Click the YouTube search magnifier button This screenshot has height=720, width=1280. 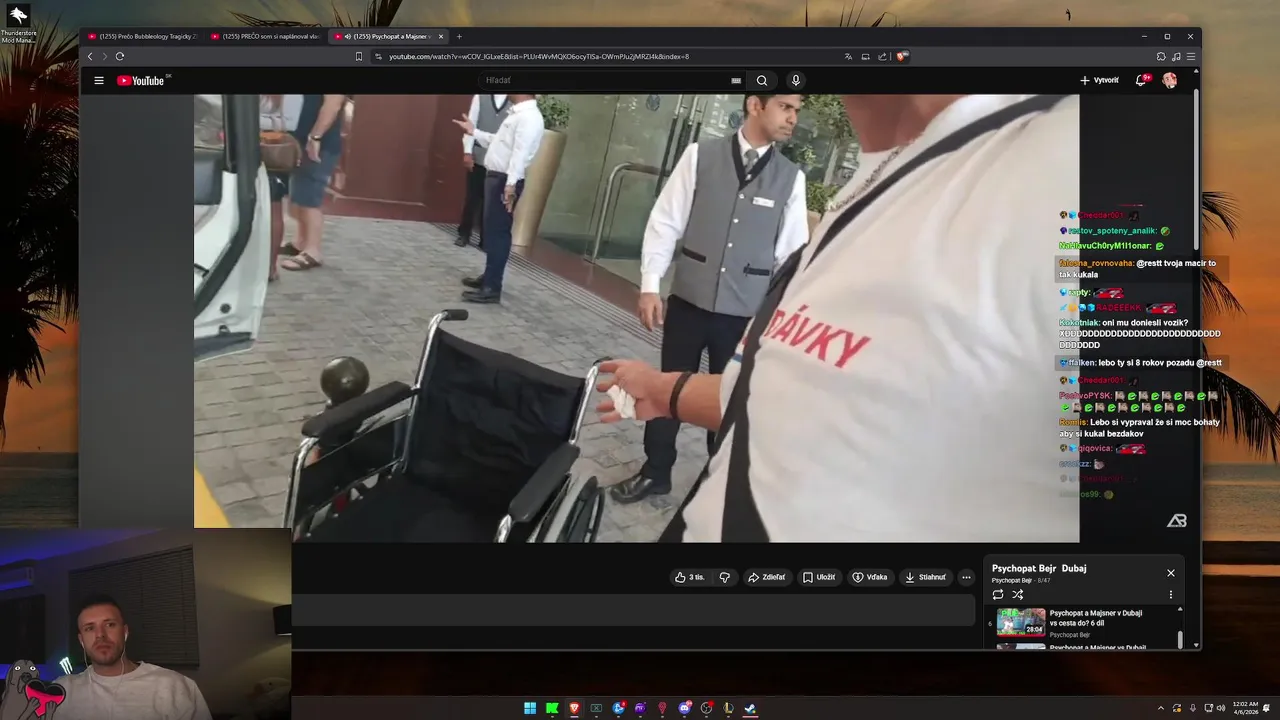pyautogui.click(x=762, y=81)
